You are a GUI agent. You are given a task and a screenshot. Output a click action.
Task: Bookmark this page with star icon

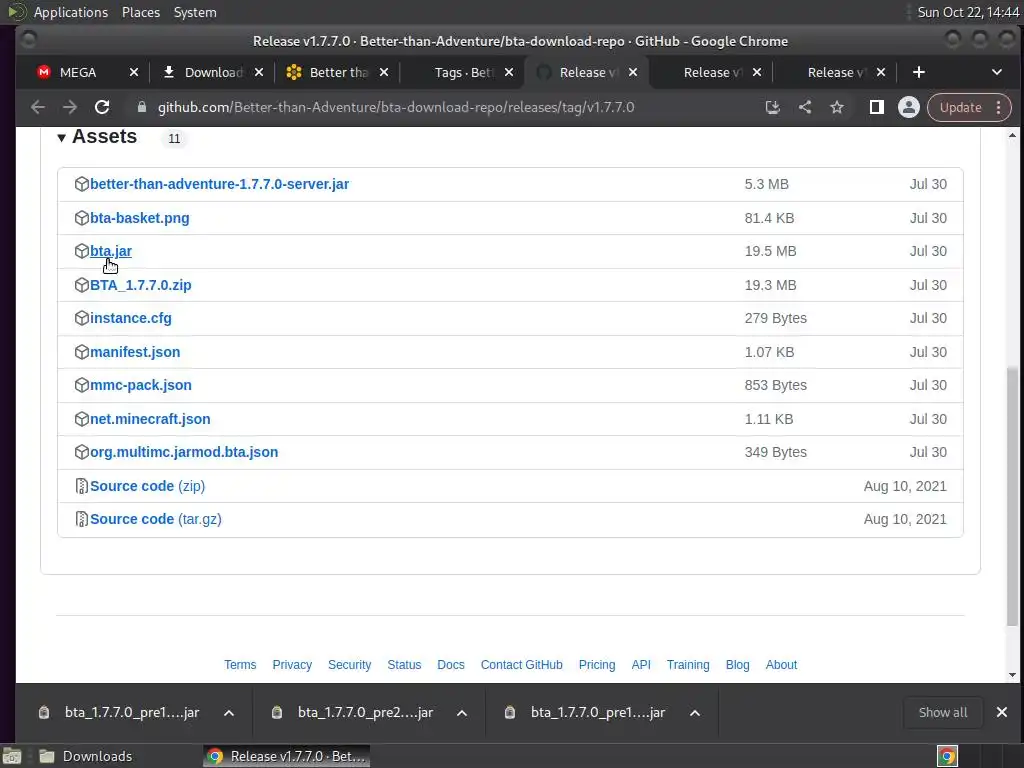[x=837, y=107]
